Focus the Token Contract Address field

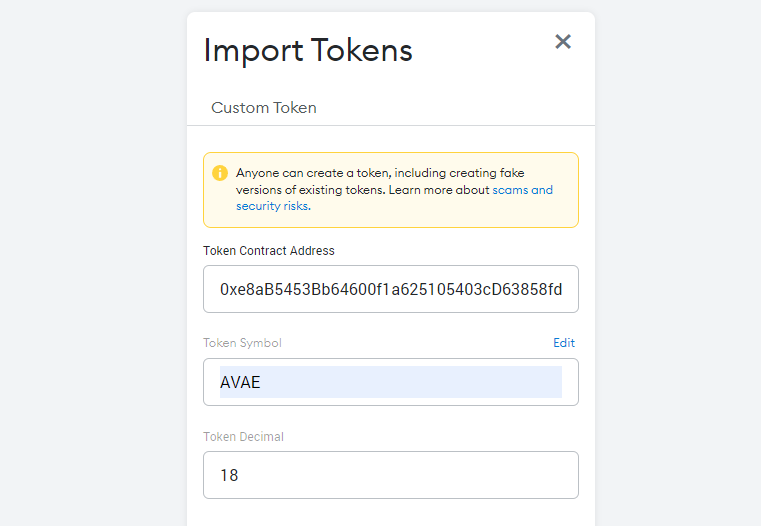(391, 289)
